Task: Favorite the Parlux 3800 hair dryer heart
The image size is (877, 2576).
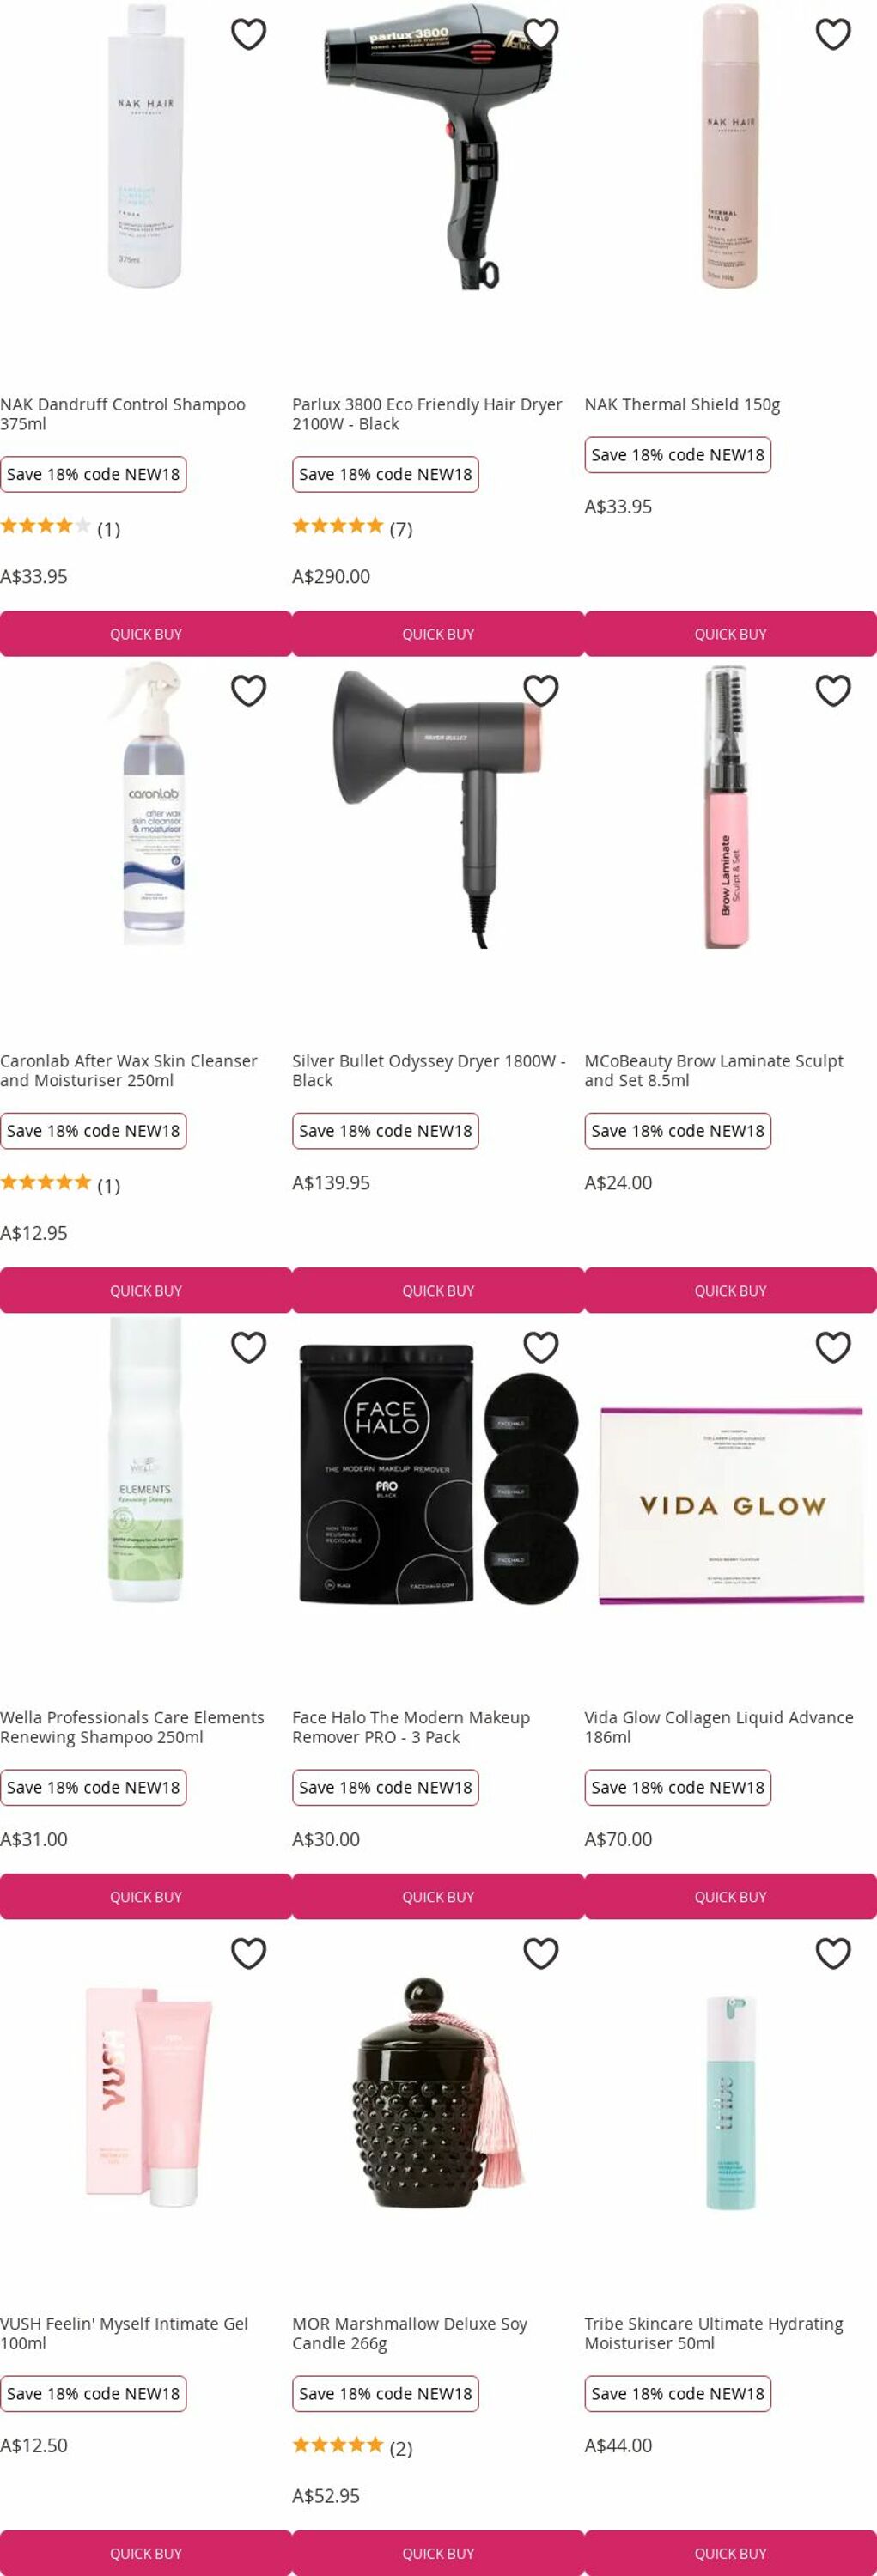Action: coord(541,34)
